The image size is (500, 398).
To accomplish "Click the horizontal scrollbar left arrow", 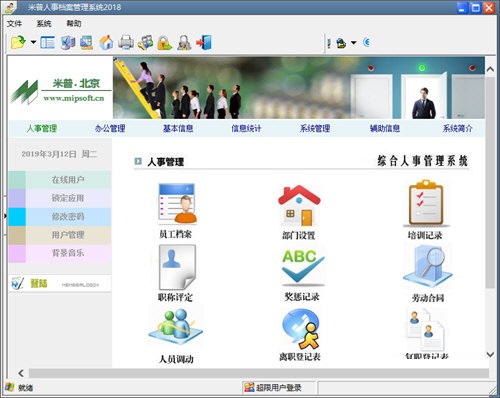I will [x=21, y=373].
